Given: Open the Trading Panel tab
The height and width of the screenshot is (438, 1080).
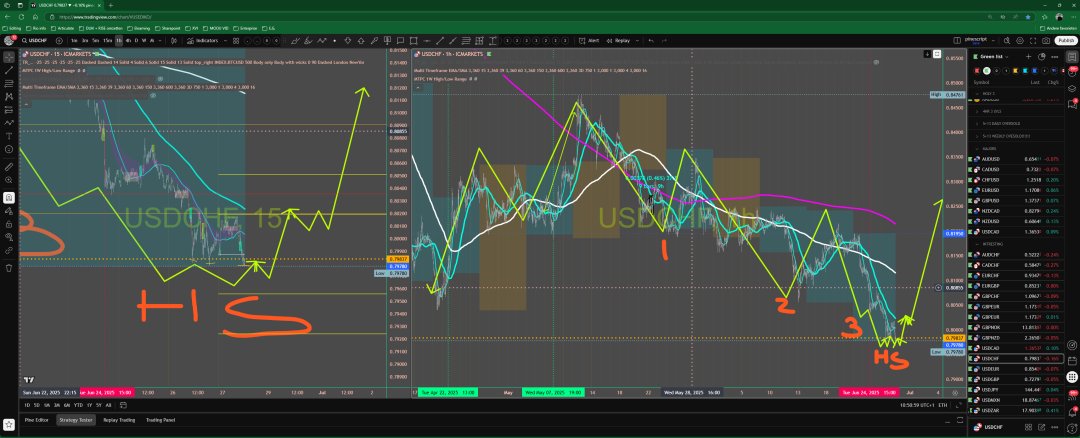Looking at the screenshot, I should pyautogui.click(x=160, y=419).
